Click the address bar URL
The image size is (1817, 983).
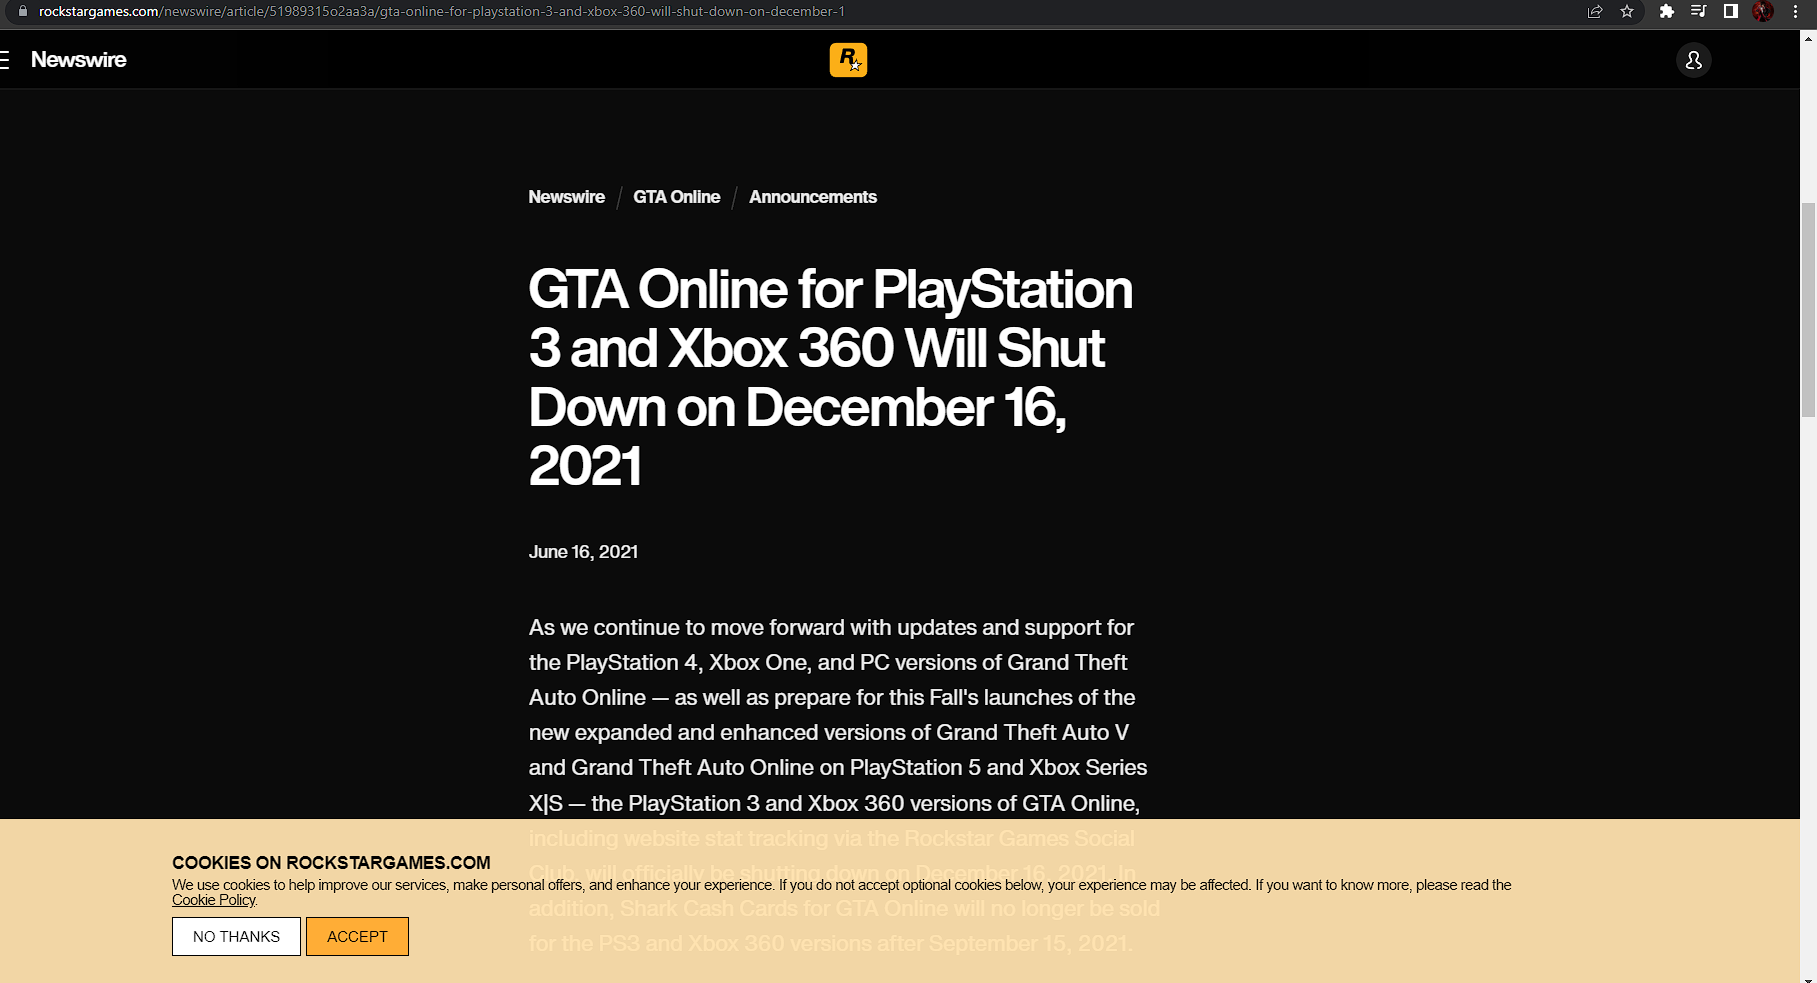pyautogui.click(x=442, y=11)
